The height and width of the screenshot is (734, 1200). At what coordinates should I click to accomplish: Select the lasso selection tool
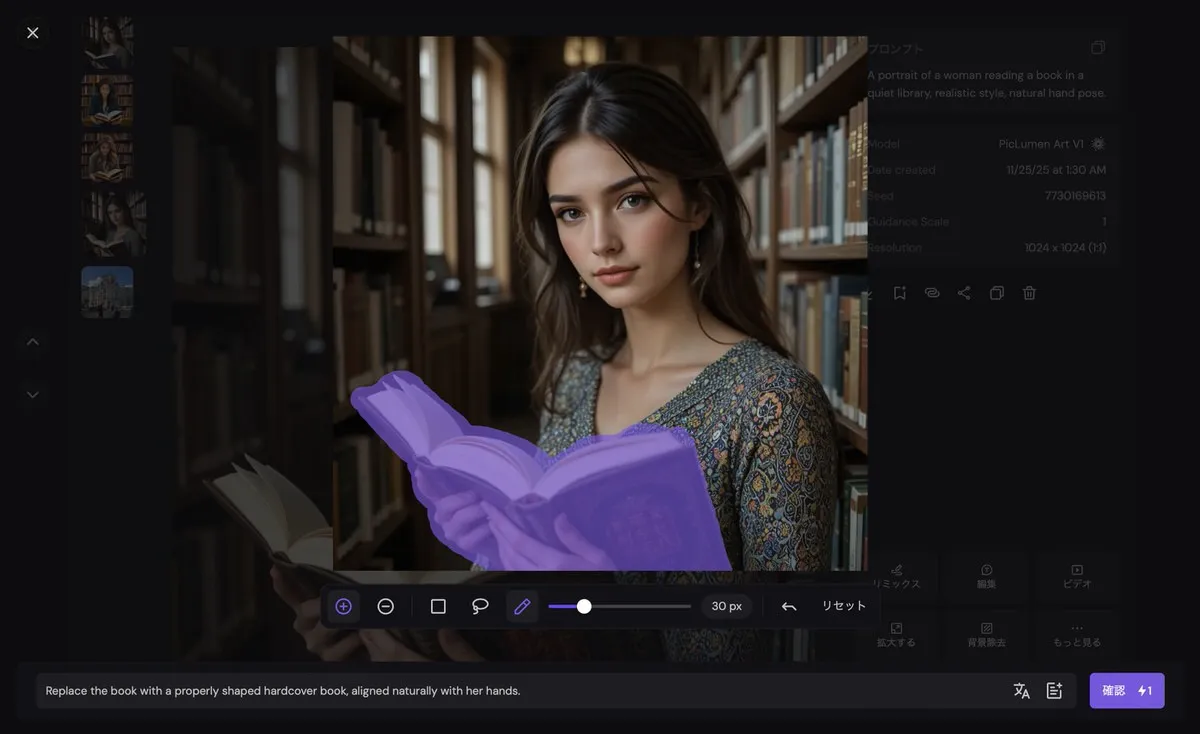[x=480, y=606]
